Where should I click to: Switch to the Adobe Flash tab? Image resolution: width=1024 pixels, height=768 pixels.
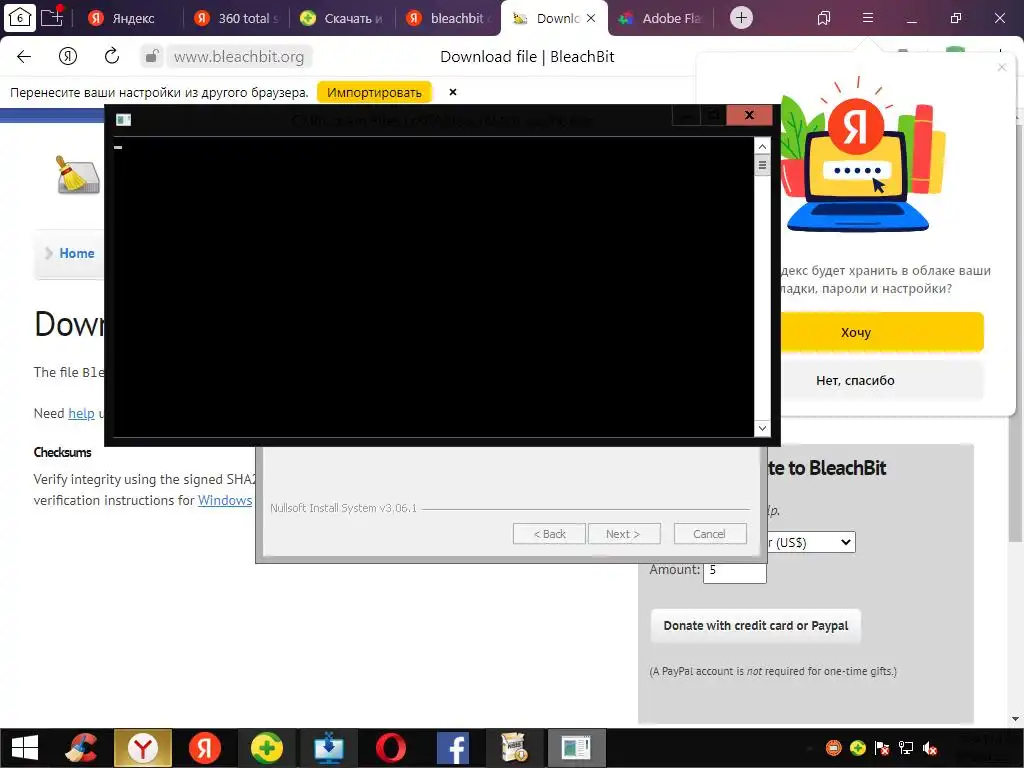[x=660, y=18]
